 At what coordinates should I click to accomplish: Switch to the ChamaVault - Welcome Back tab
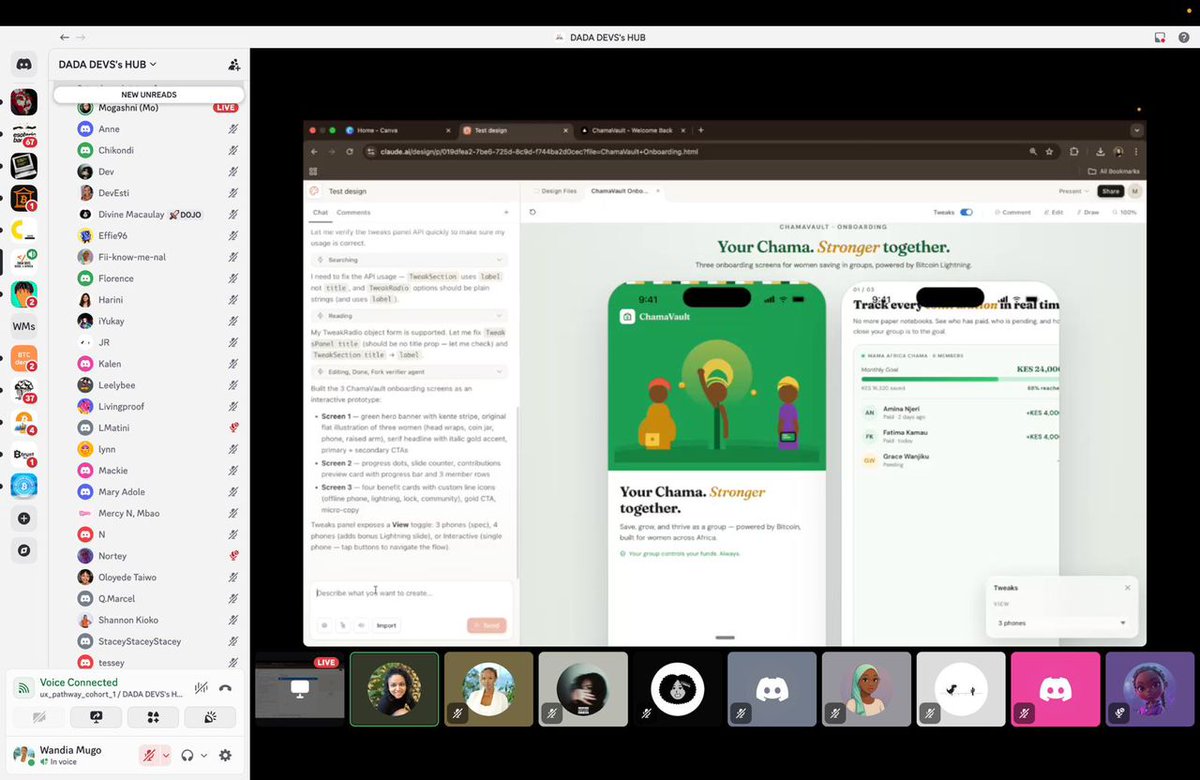pos(631,130)
